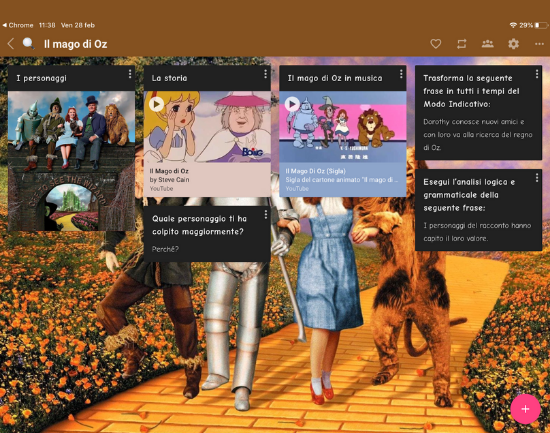Viewport: 550px width, 433px height.
Task: Open options on Esegui l'analisi logica post
Action: pyautogui.click(x=537, y=178)
